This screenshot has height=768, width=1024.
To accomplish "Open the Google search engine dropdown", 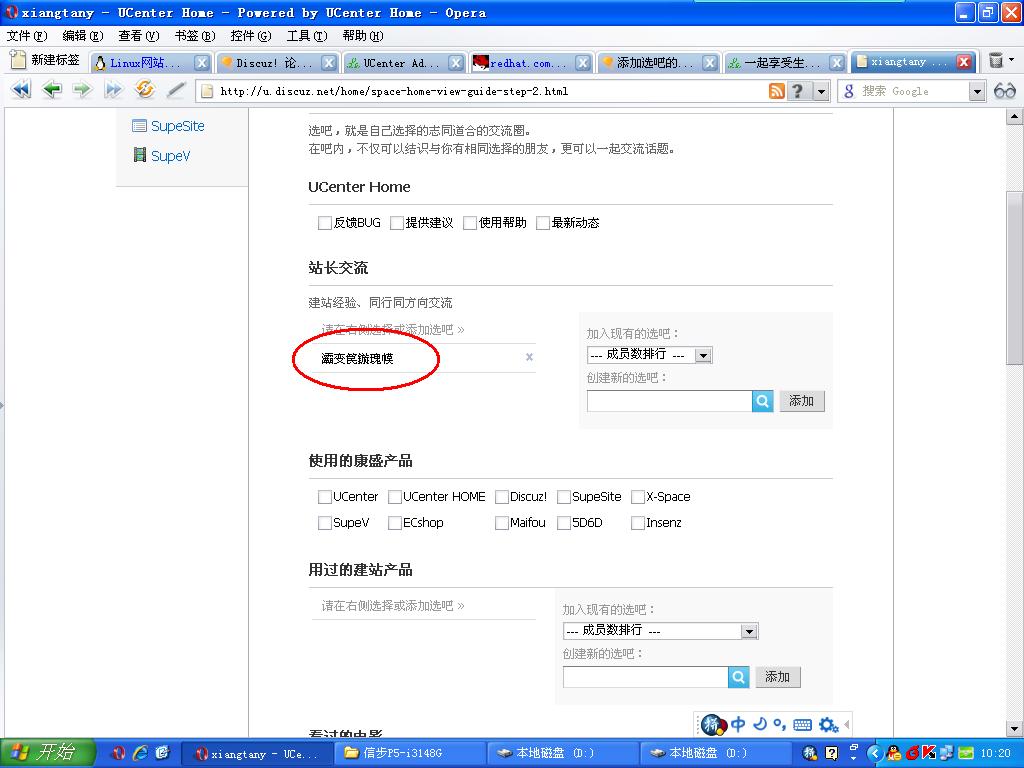I will 977,91.
